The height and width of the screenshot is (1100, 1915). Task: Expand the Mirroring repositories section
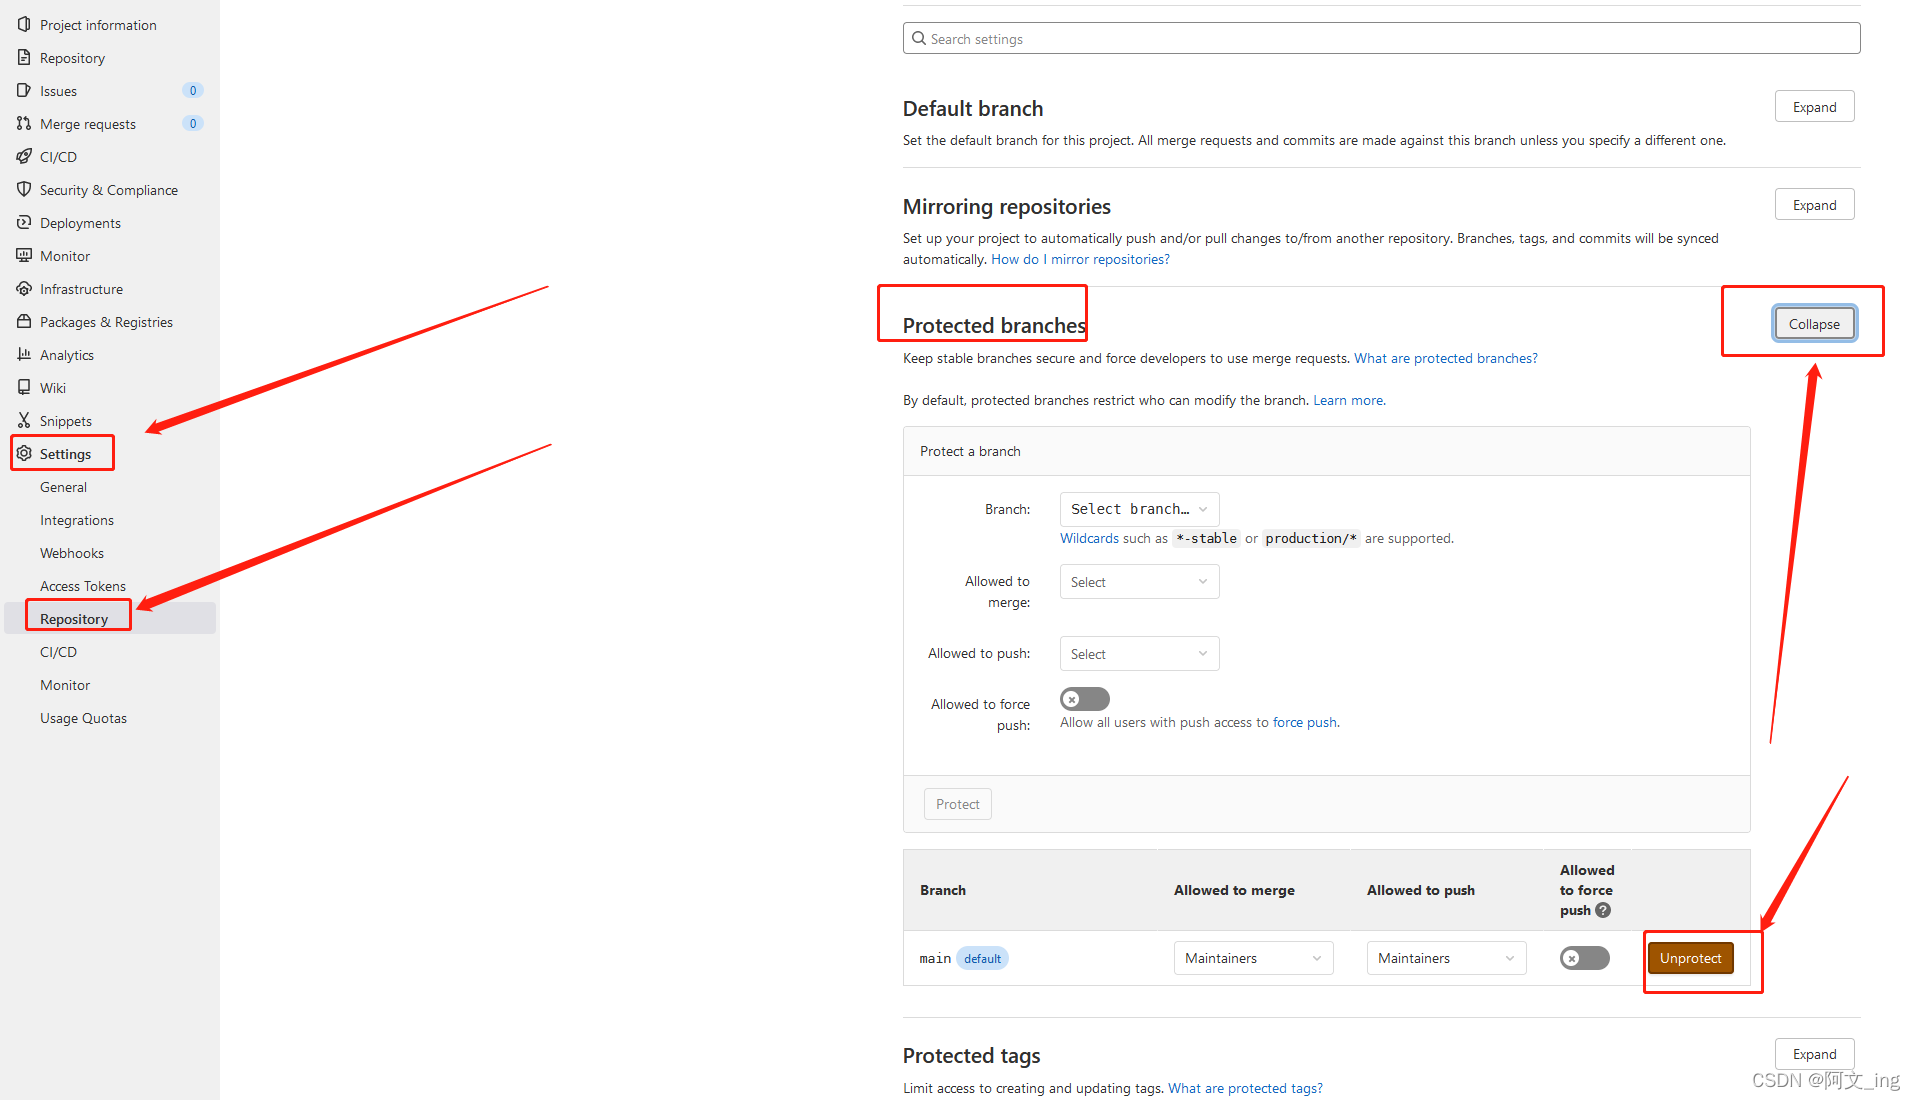coord(1814,205)
